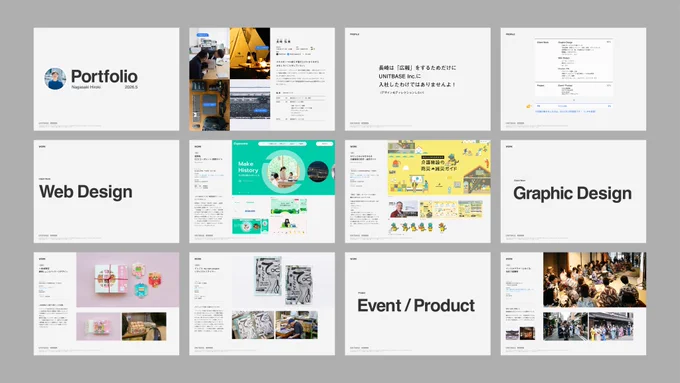Screen dimensions: 680x383
Task: Click the Portfolio title text
Action: (x=104, y=76)
